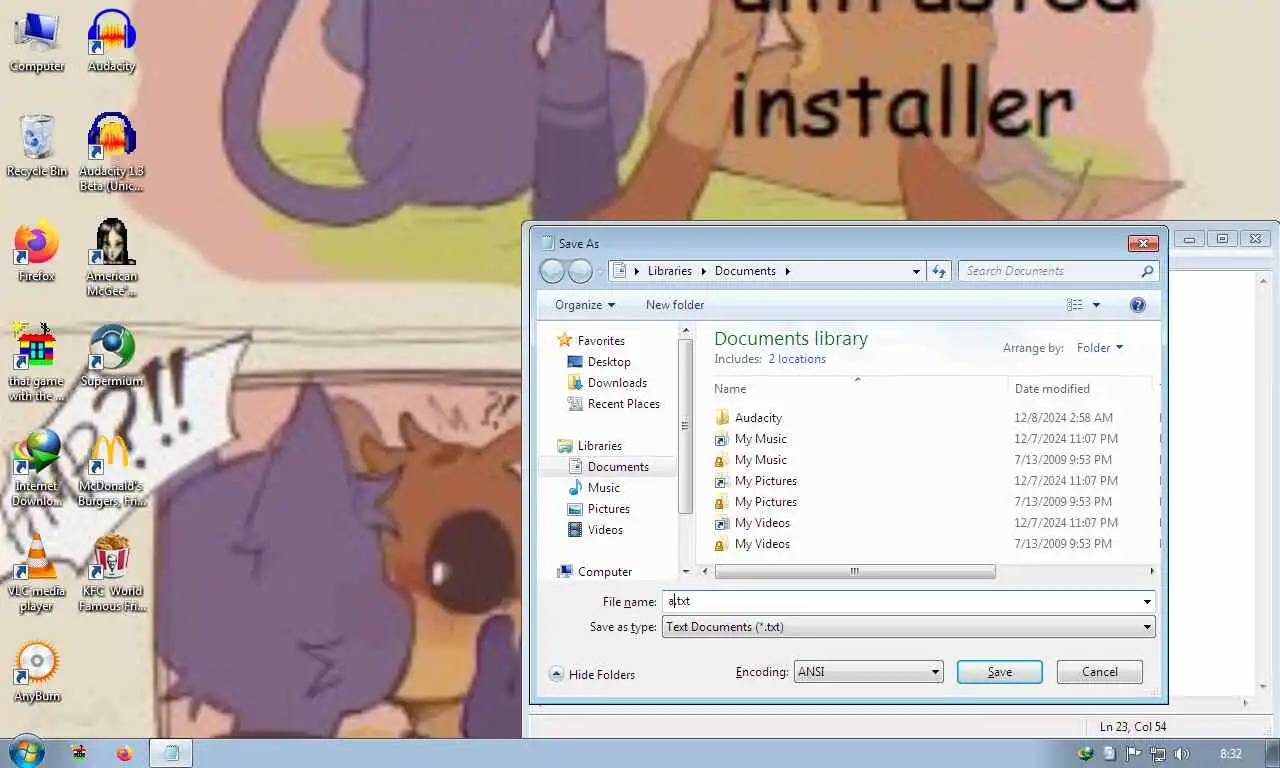Open the Audacity desktop shortcut
Screen dimensions: 1280x768
(111, 40)
